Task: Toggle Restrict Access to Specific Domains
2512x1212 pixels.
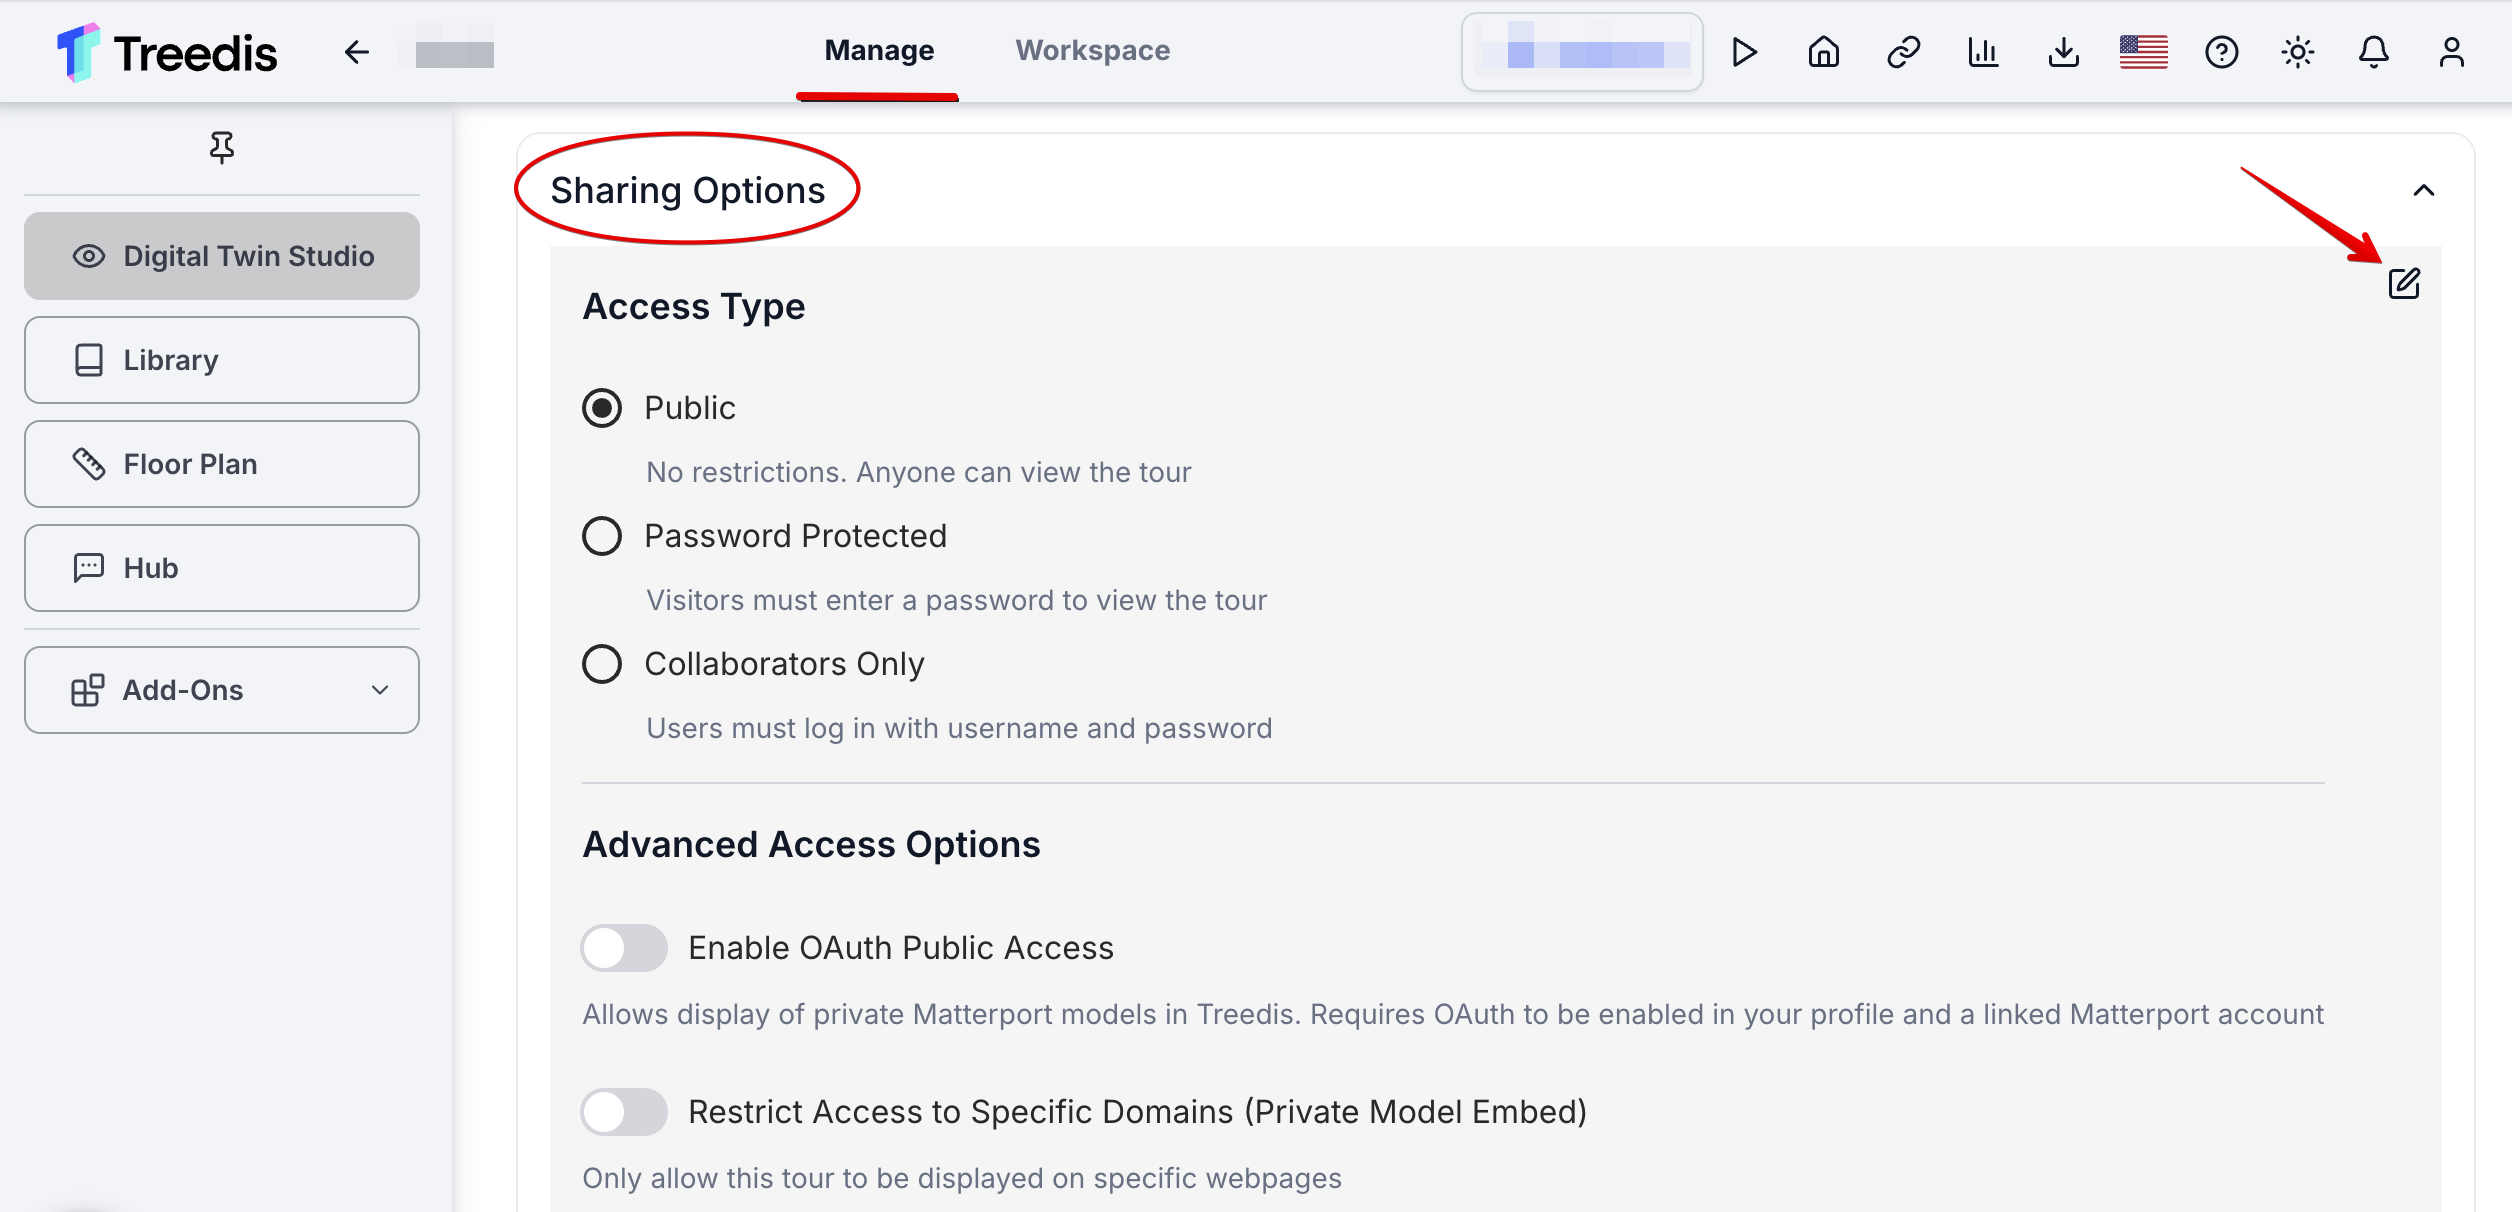Action: pos(625,1112)
